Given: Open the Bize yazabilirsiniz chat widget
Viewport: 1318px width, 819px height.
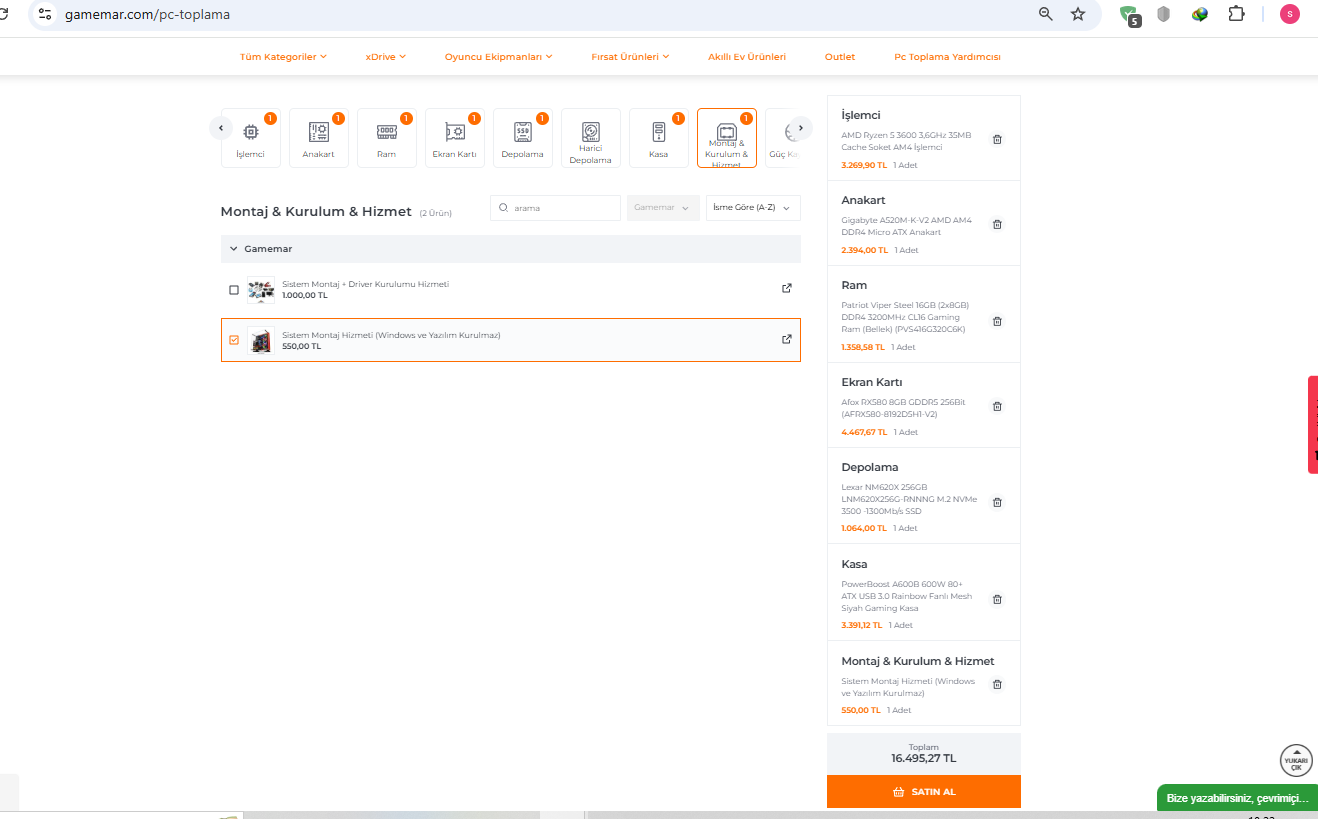Looking at the screenshot, I should coord(1237,798).
